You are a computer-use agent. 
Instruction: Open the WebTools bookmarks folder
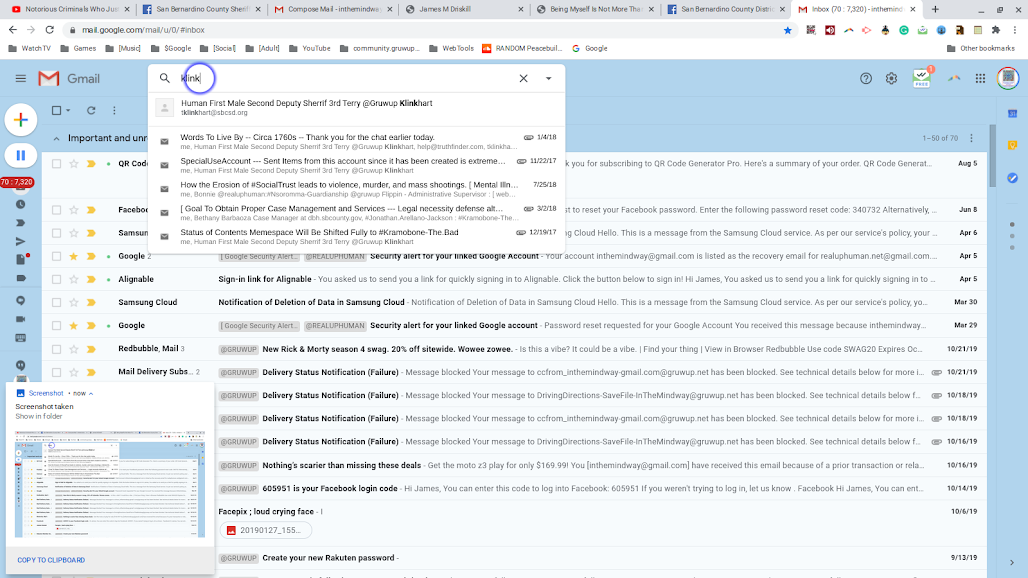[451, 48]
